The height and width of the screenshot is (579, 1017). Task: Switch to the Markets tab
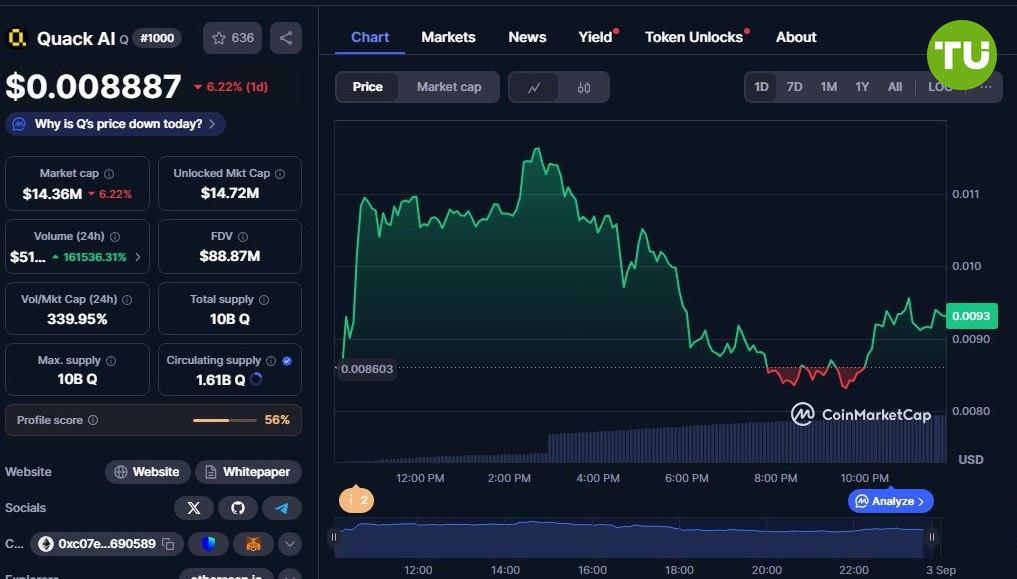pos(448,38)
